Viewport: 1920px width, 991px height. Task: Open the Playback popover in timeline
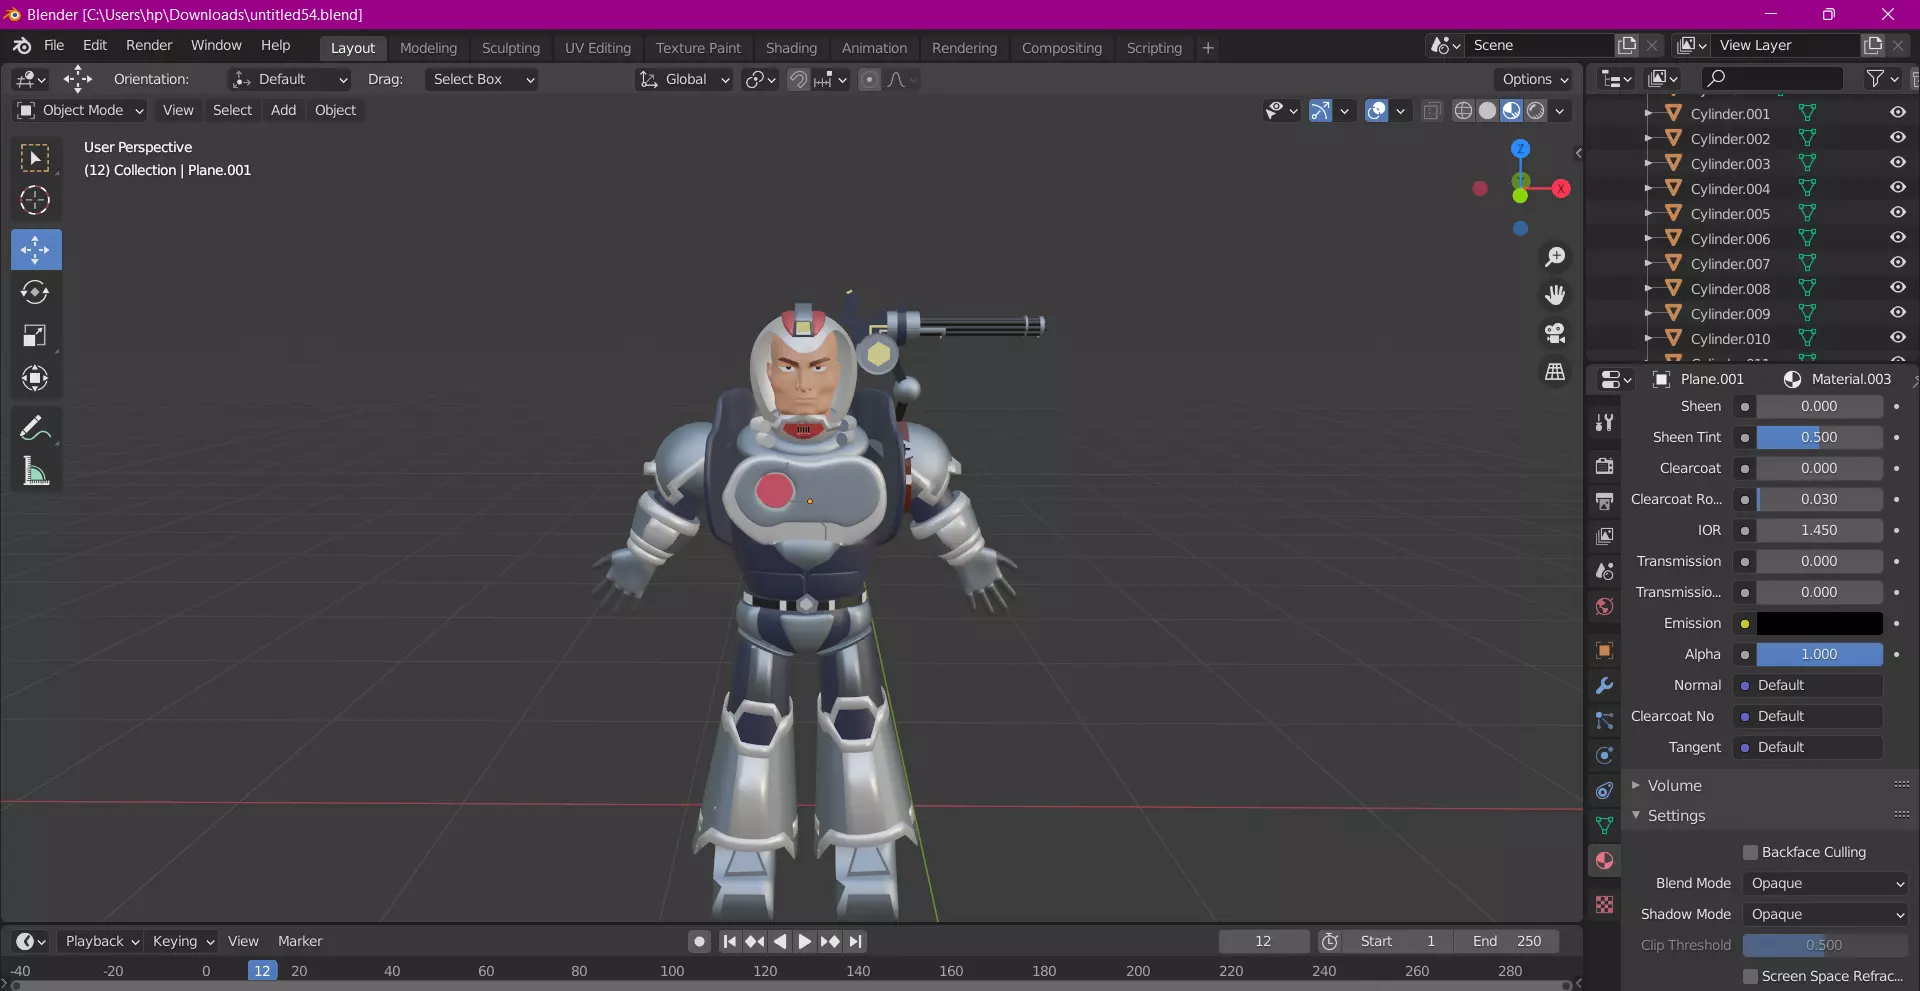(102, 941)
